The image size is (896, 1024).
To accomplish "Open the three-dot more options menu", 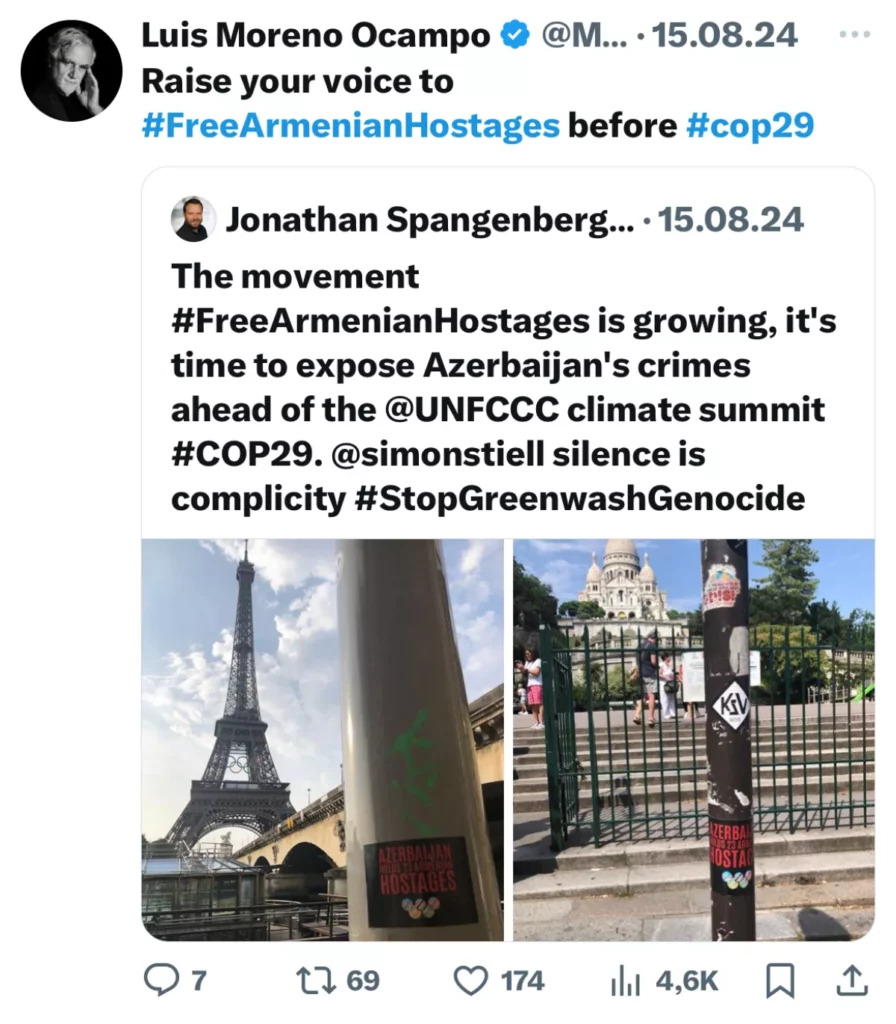I will [855, 34].
